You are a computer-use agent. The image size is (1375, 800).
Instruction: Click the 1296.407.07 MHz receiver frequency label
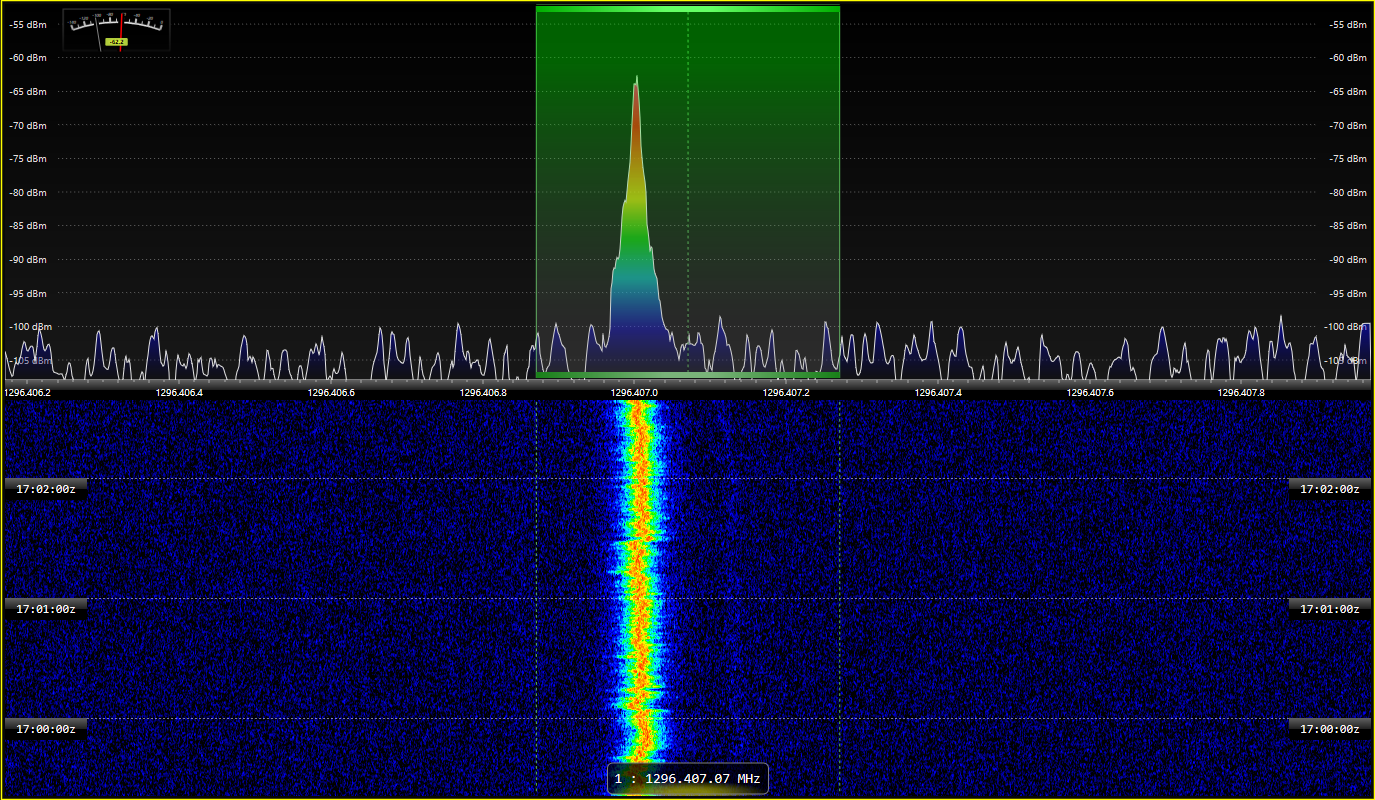687,778
